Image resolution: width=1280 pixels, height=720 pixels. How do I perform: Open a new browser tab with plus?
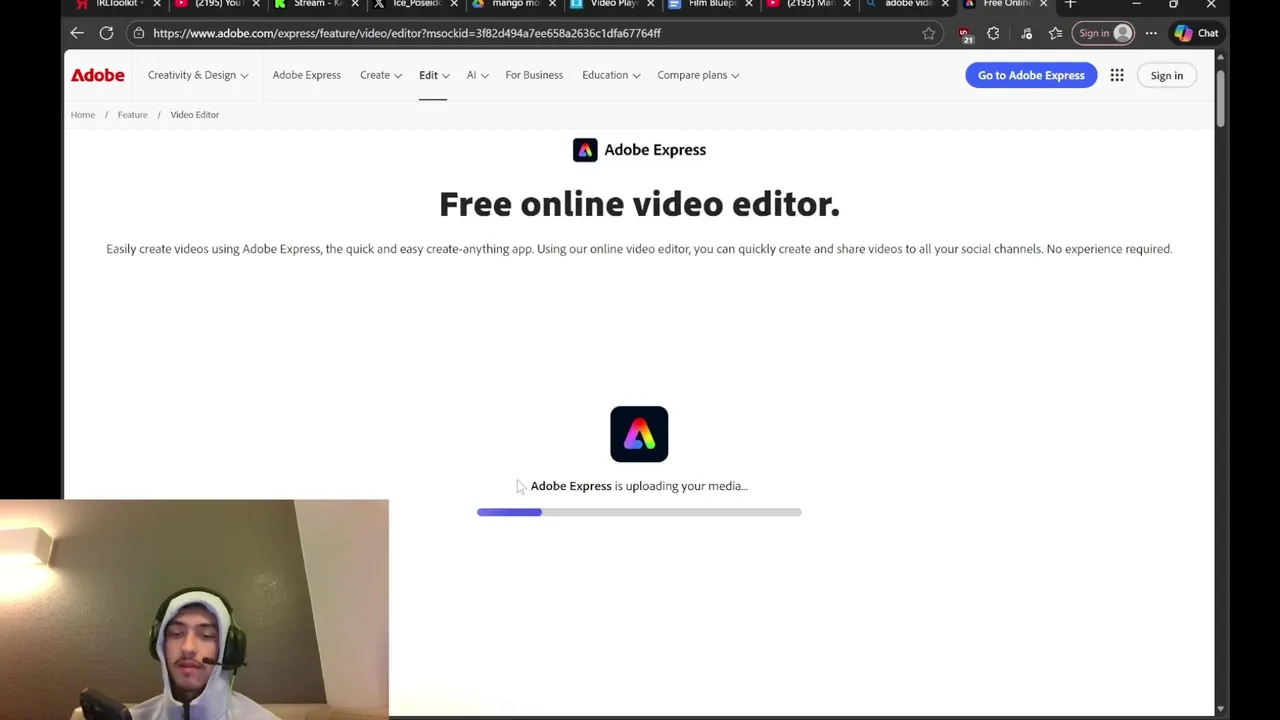pos(1070,4)
